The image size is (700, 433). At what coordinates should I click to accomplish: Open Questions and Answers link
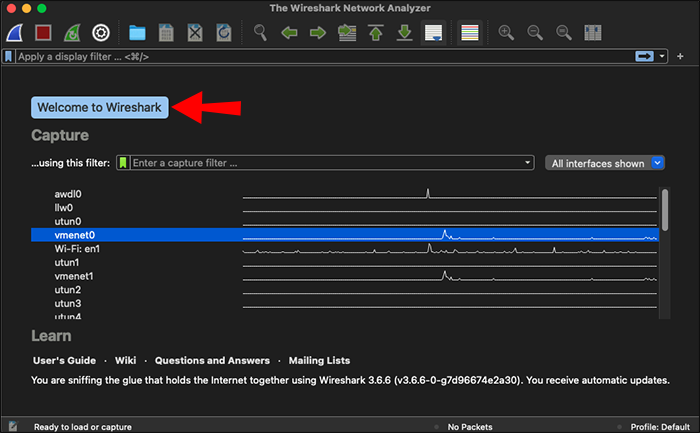pyautogui.click(x=212, y=360)
